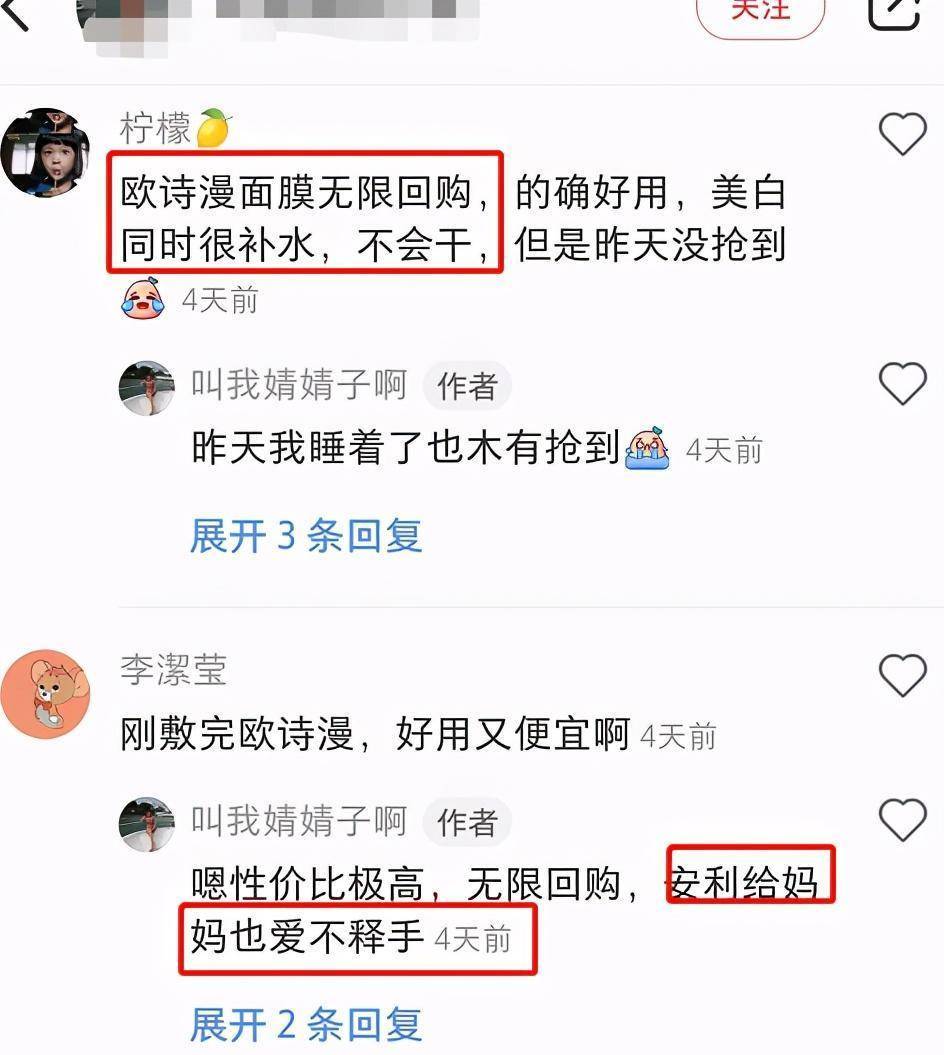Tap the second 叫我婧婧子啊 author avatar
This screenshot has height=1055, width=944.
pos(147,824)
